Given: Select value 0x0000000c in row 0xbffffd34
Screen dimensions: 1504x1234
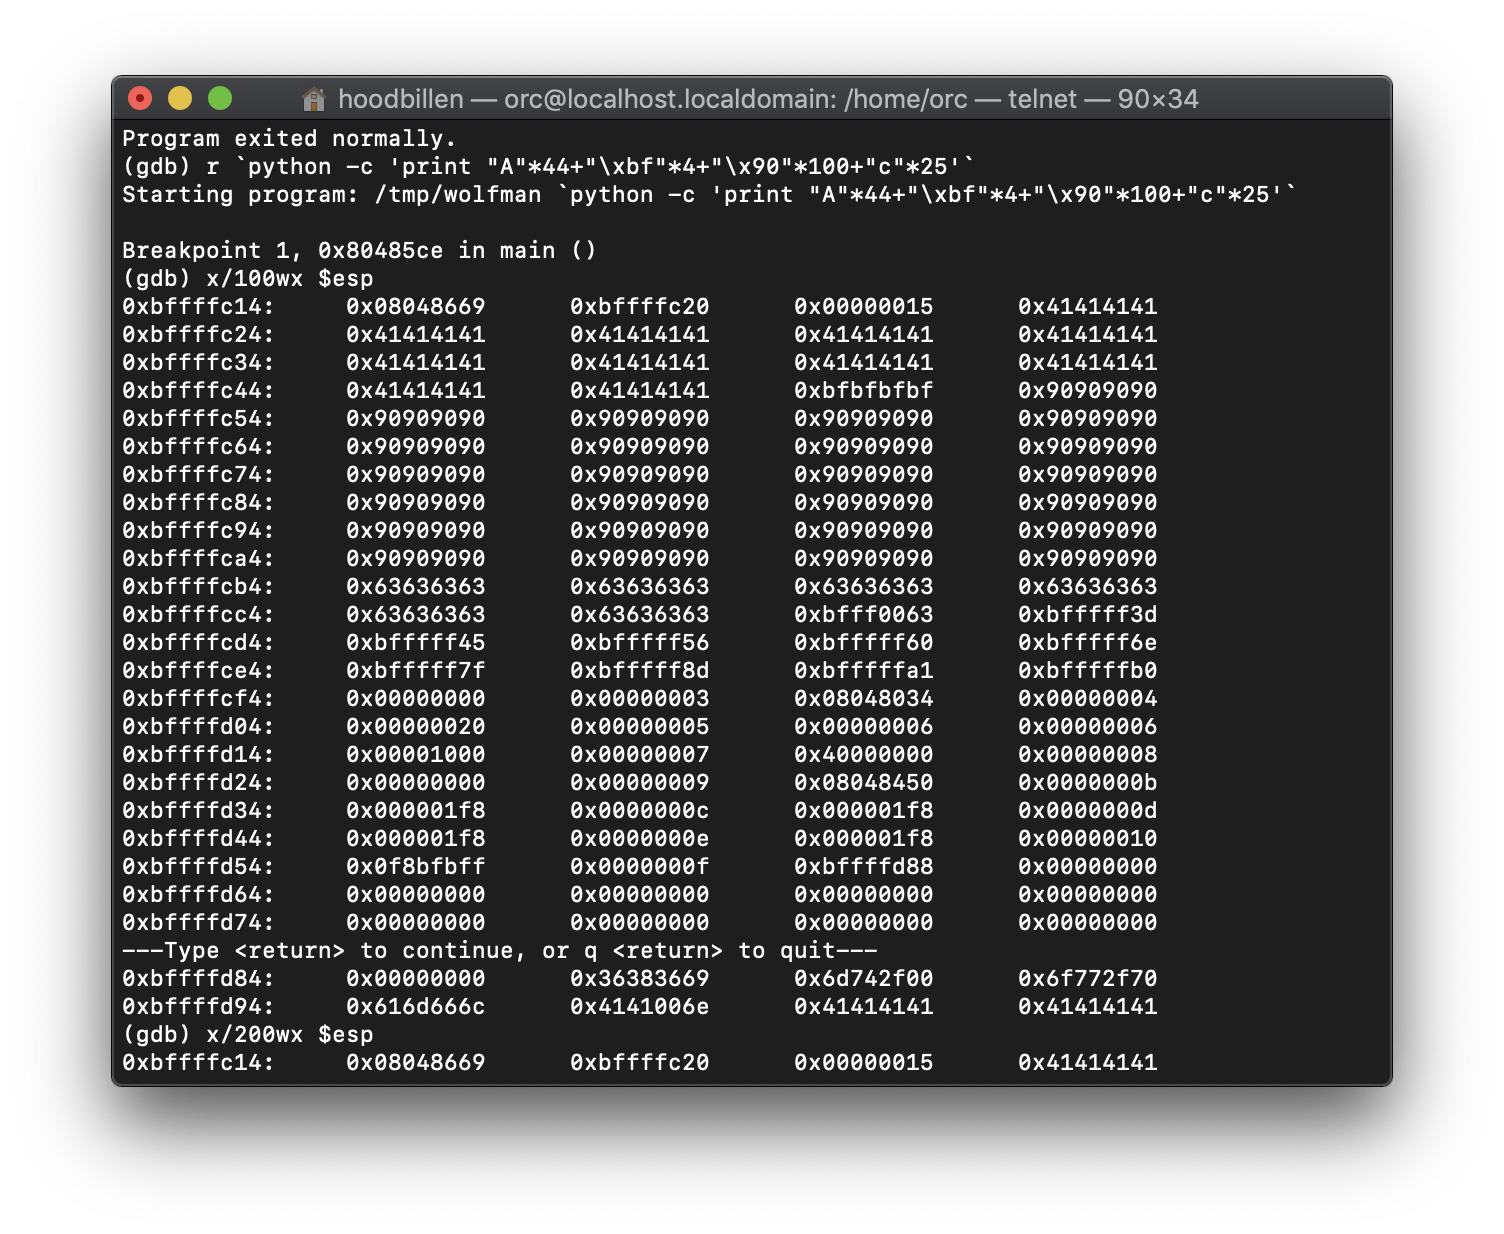Looking at the screenshot, I should click(x=640, y=810).
